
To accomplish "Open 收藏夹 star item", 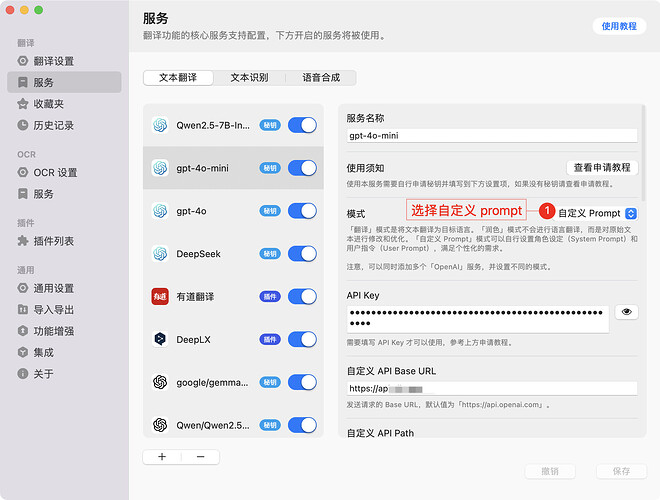I will 64,104.
